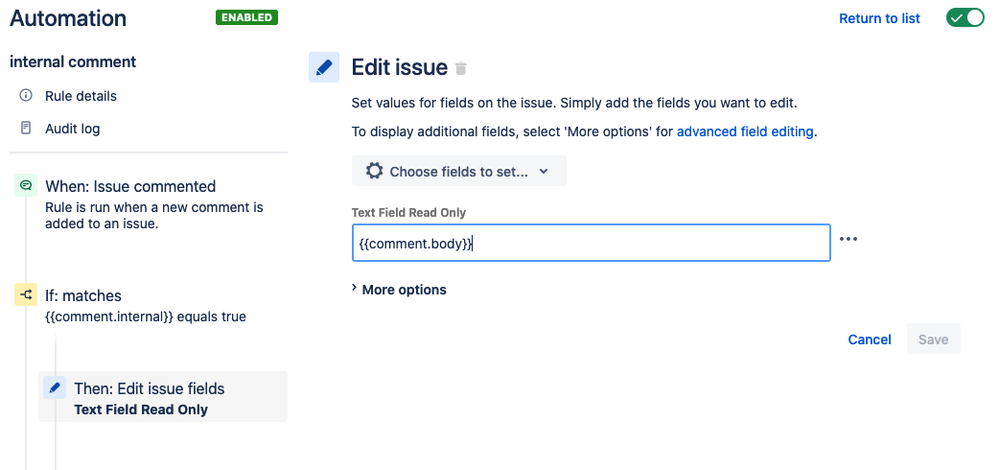Screen dimensions: 999x470
Task: Click the Cancel button
Action: click(x=869, y=339)
